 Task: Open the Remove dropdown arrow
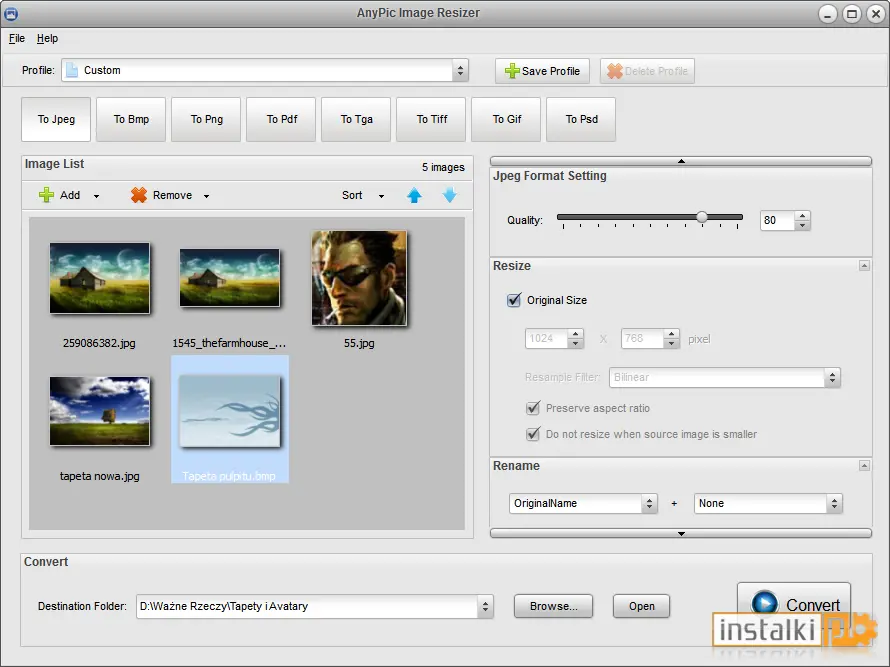(x=207, y=196)
